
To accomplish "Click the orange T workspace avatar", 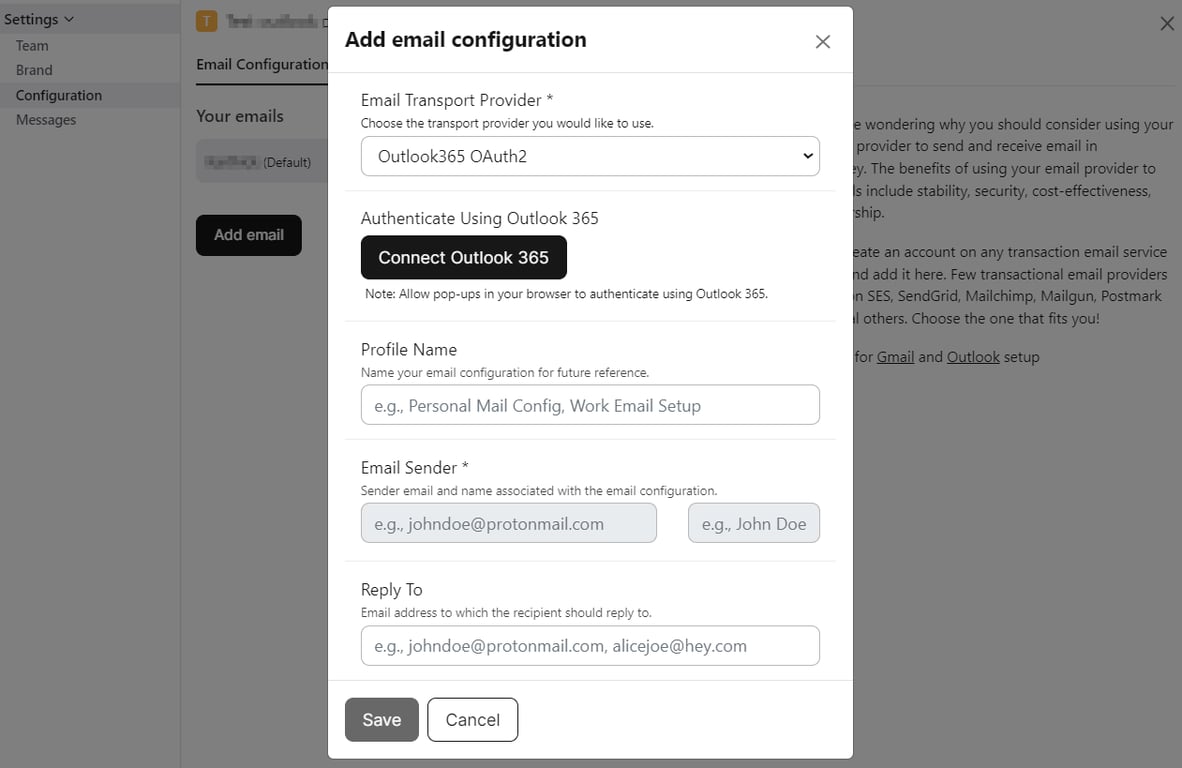I will 206,21.
